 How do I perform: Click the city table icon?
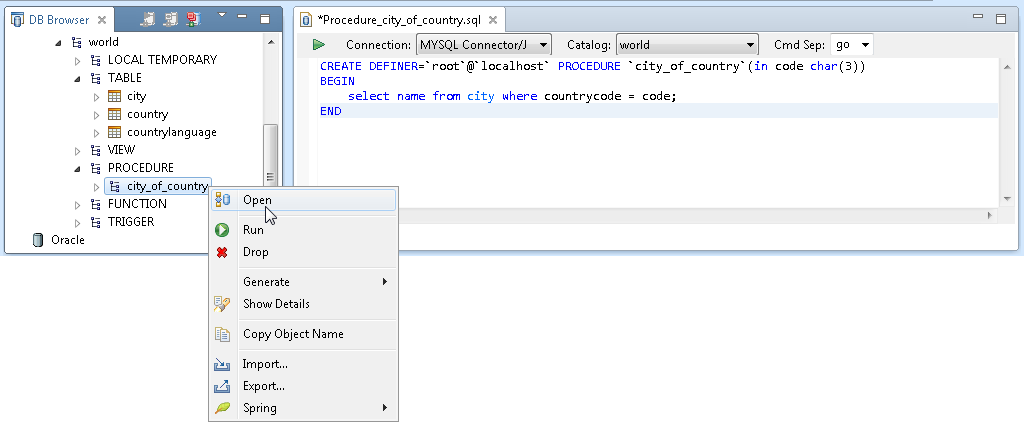pos(115,97)
